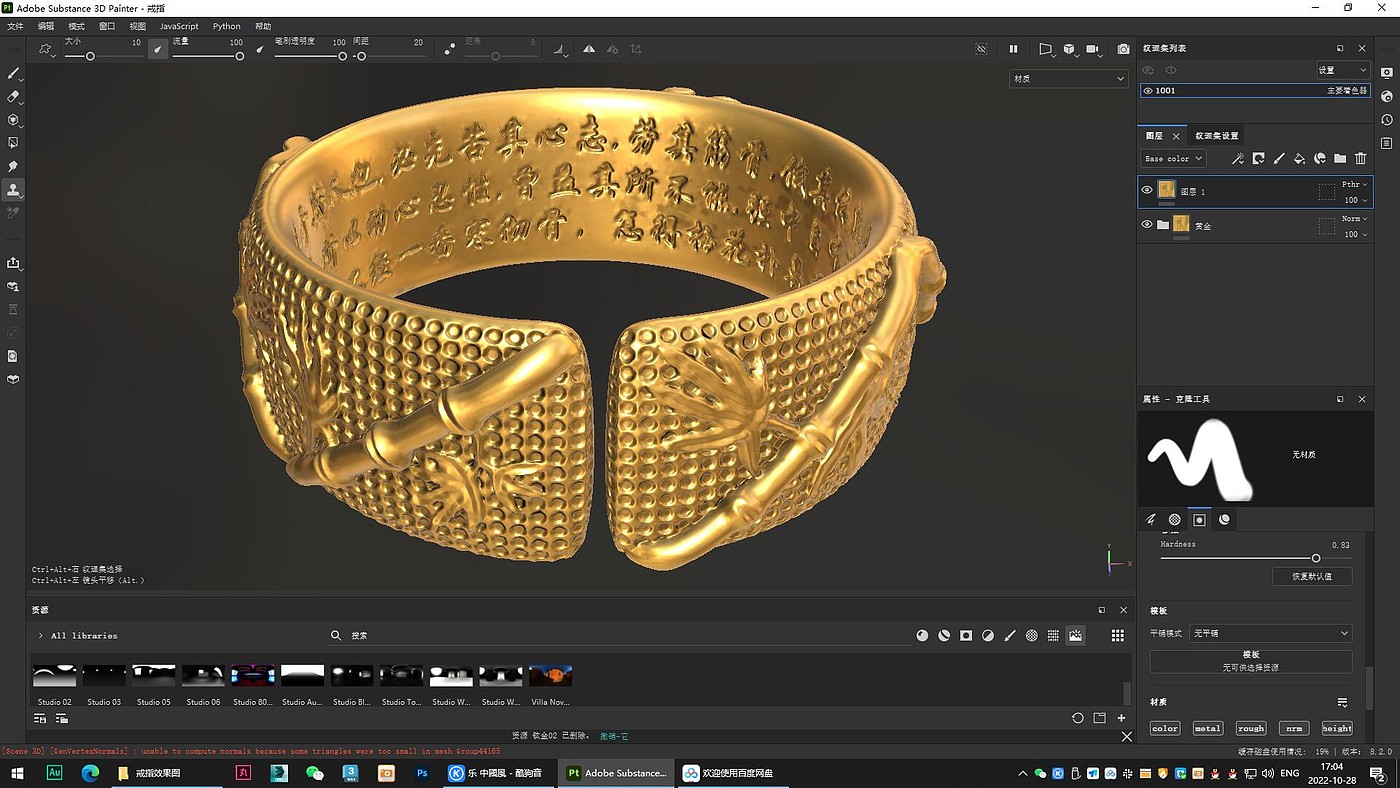This screenshot has height=788, width=1400.
Task: Toggle the metal channel button
Action: point(1207,728)
